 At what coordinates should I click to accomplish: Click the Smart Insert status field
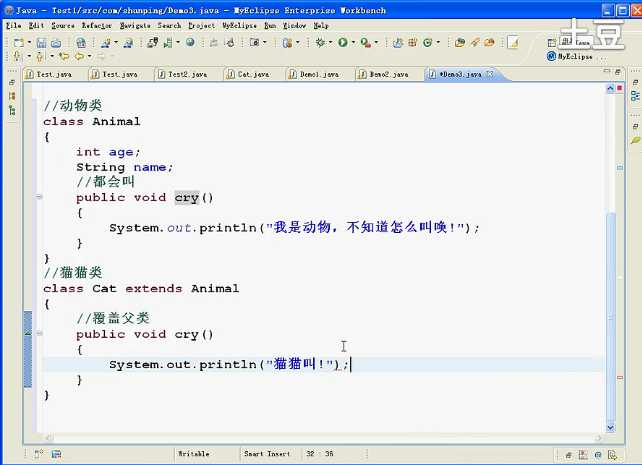coord(267,454)
